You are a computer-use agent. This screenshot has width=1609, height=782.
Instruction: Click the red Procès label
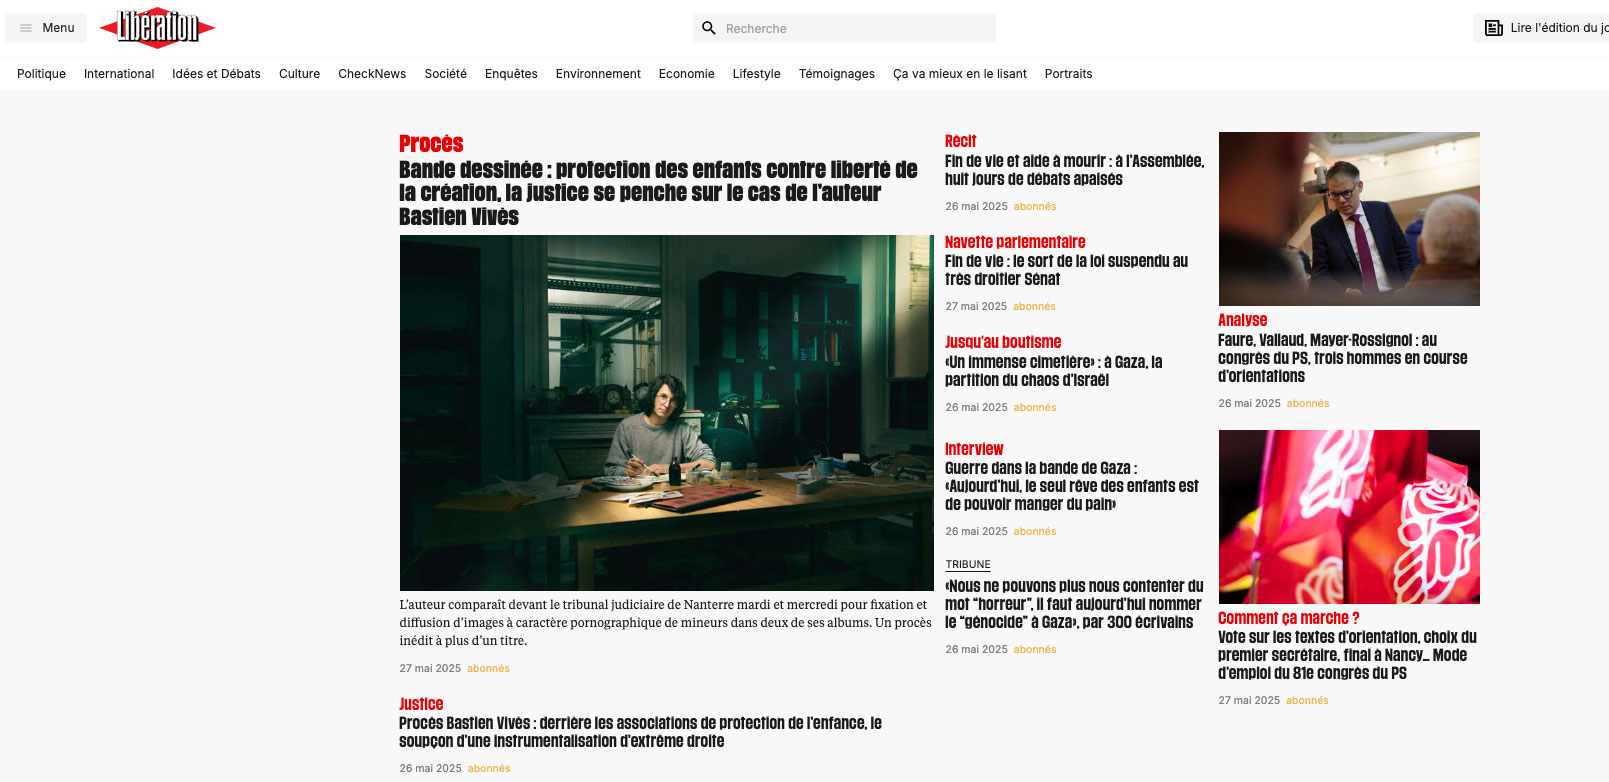(x=431, y=144)
